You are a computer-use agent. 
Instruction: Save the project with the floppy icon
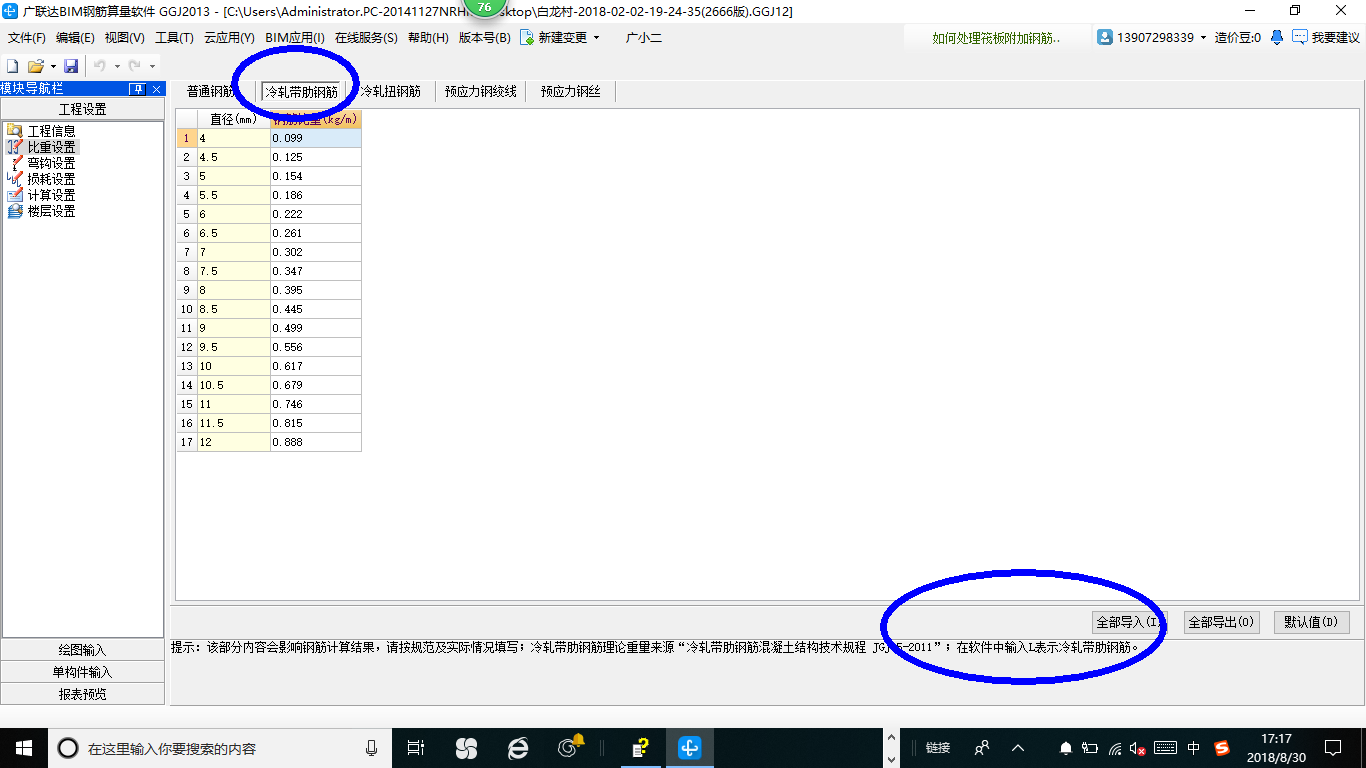pyautogui.click(x=71, y=66)
